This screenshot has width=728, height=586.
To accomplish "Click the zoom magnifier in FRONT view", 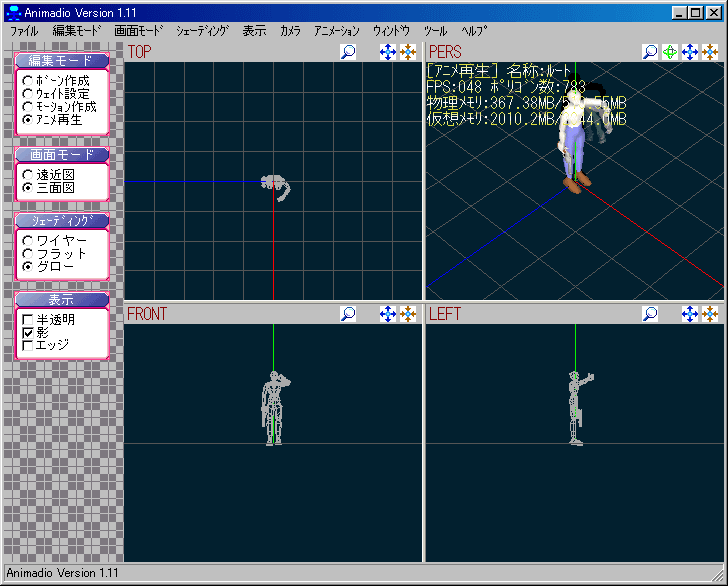I will click(x=348, y=314).
